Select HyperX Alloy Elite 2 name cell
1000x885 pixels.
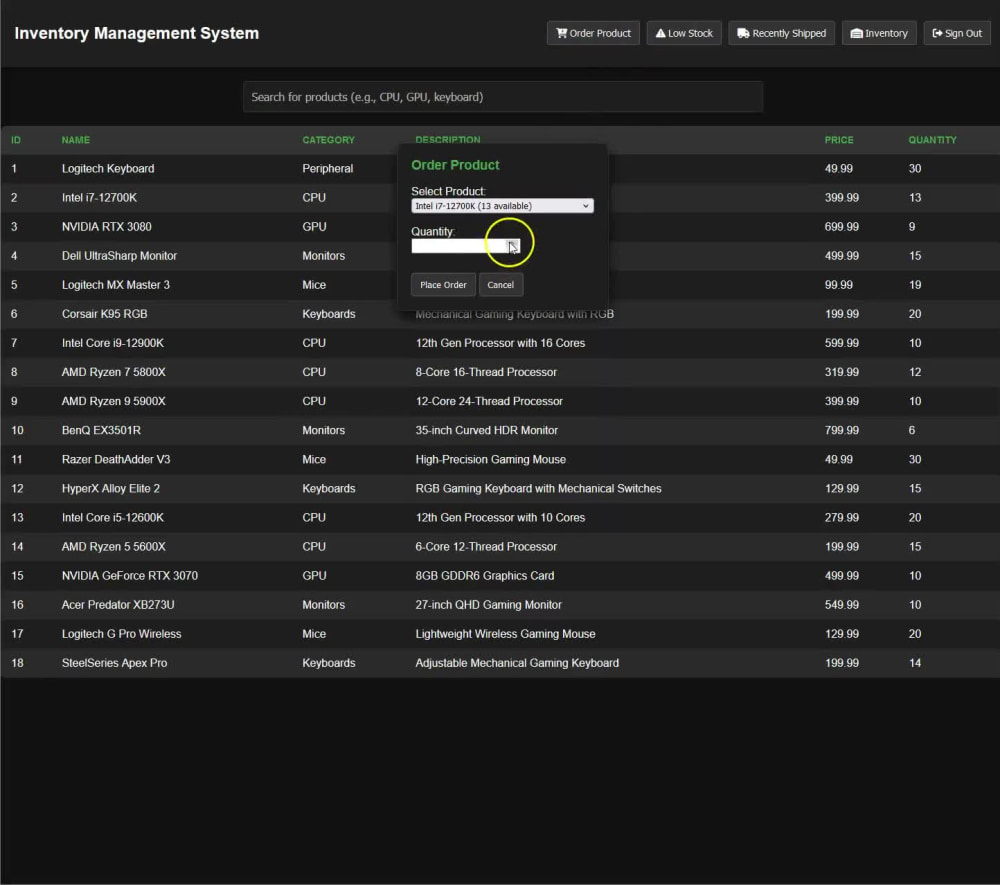pyautogui.click(x=110, y=488)
